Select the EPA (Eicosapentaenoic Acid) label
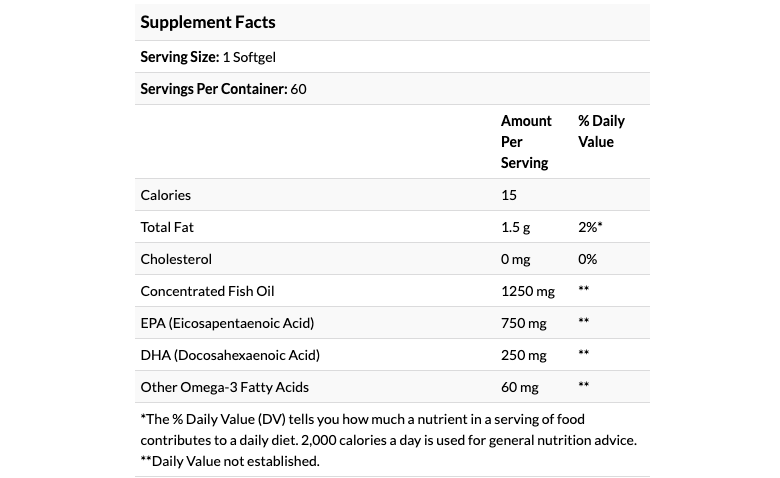 coord(227,323)
